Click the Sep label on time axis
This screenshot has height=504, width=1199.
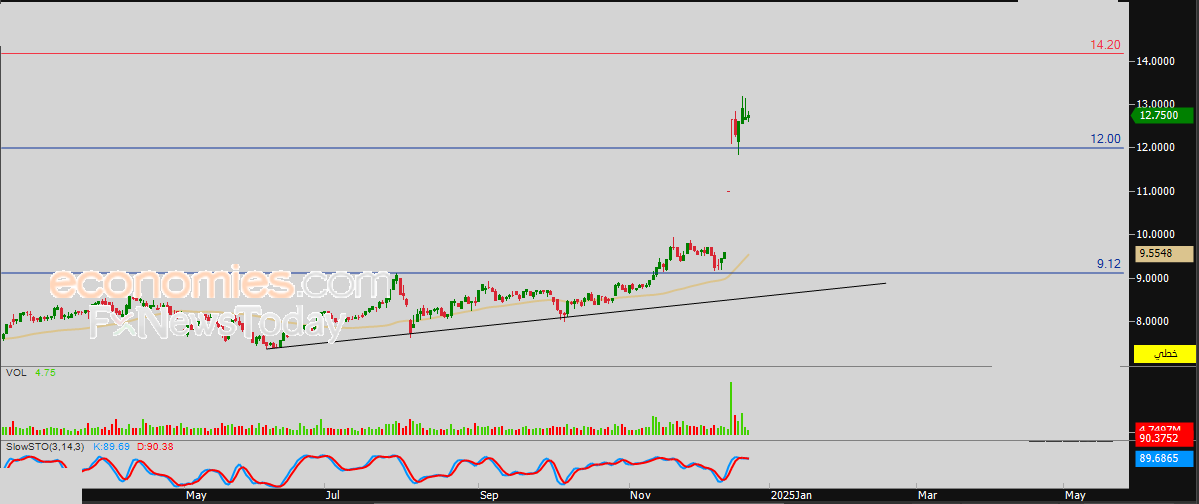point(489,496)
